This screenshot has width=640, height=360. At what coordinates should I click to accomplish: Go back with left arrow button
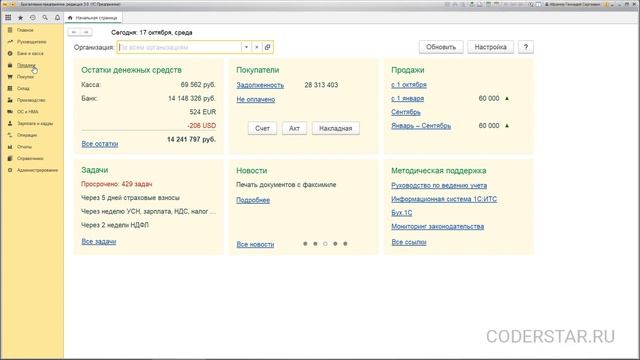pos(74,32)
